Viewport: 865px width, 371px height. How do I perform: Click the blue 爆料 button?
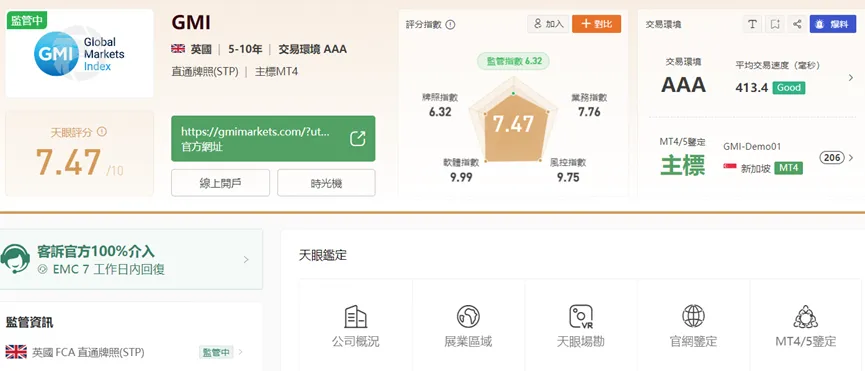[x=832, y=24]
